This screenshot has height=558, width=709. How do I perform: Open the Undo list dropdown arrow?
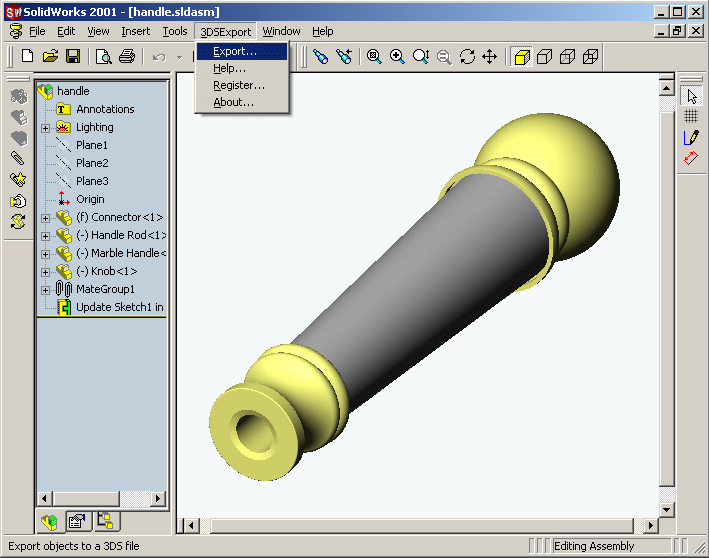(180, 57)
